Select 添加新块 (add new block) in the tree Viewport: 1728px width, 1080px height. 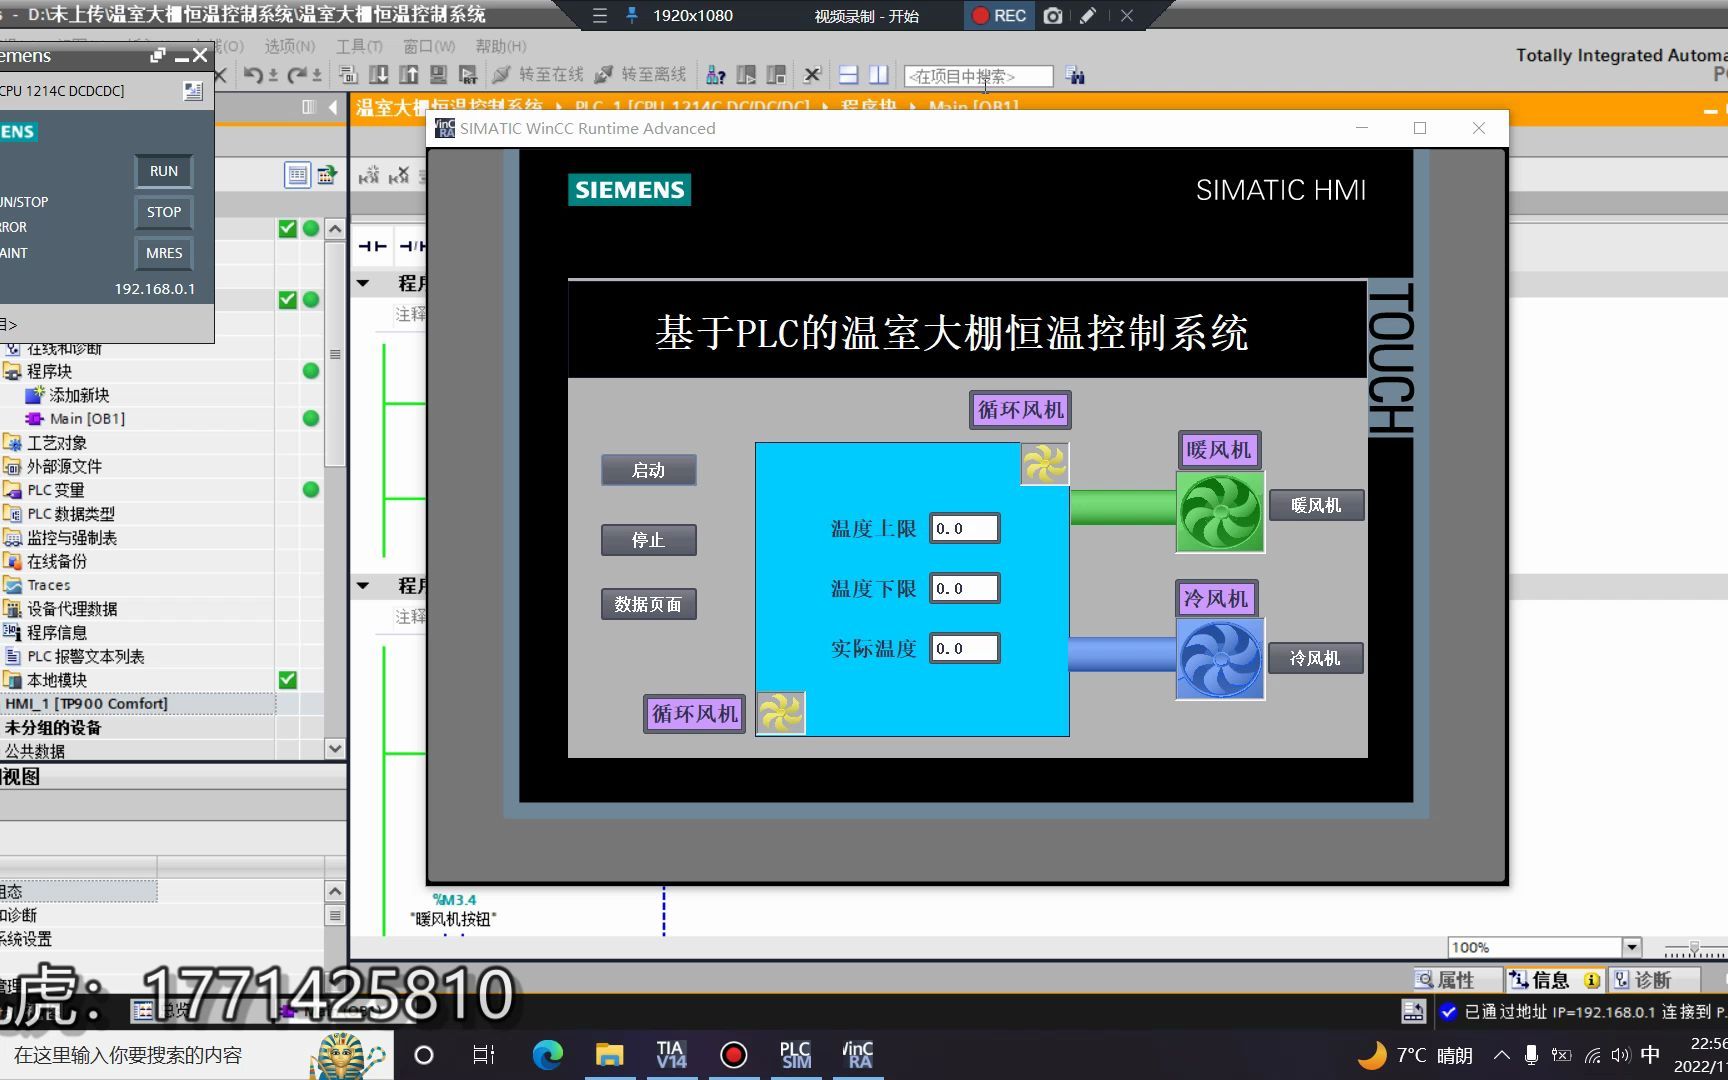(x=79, y=395)
